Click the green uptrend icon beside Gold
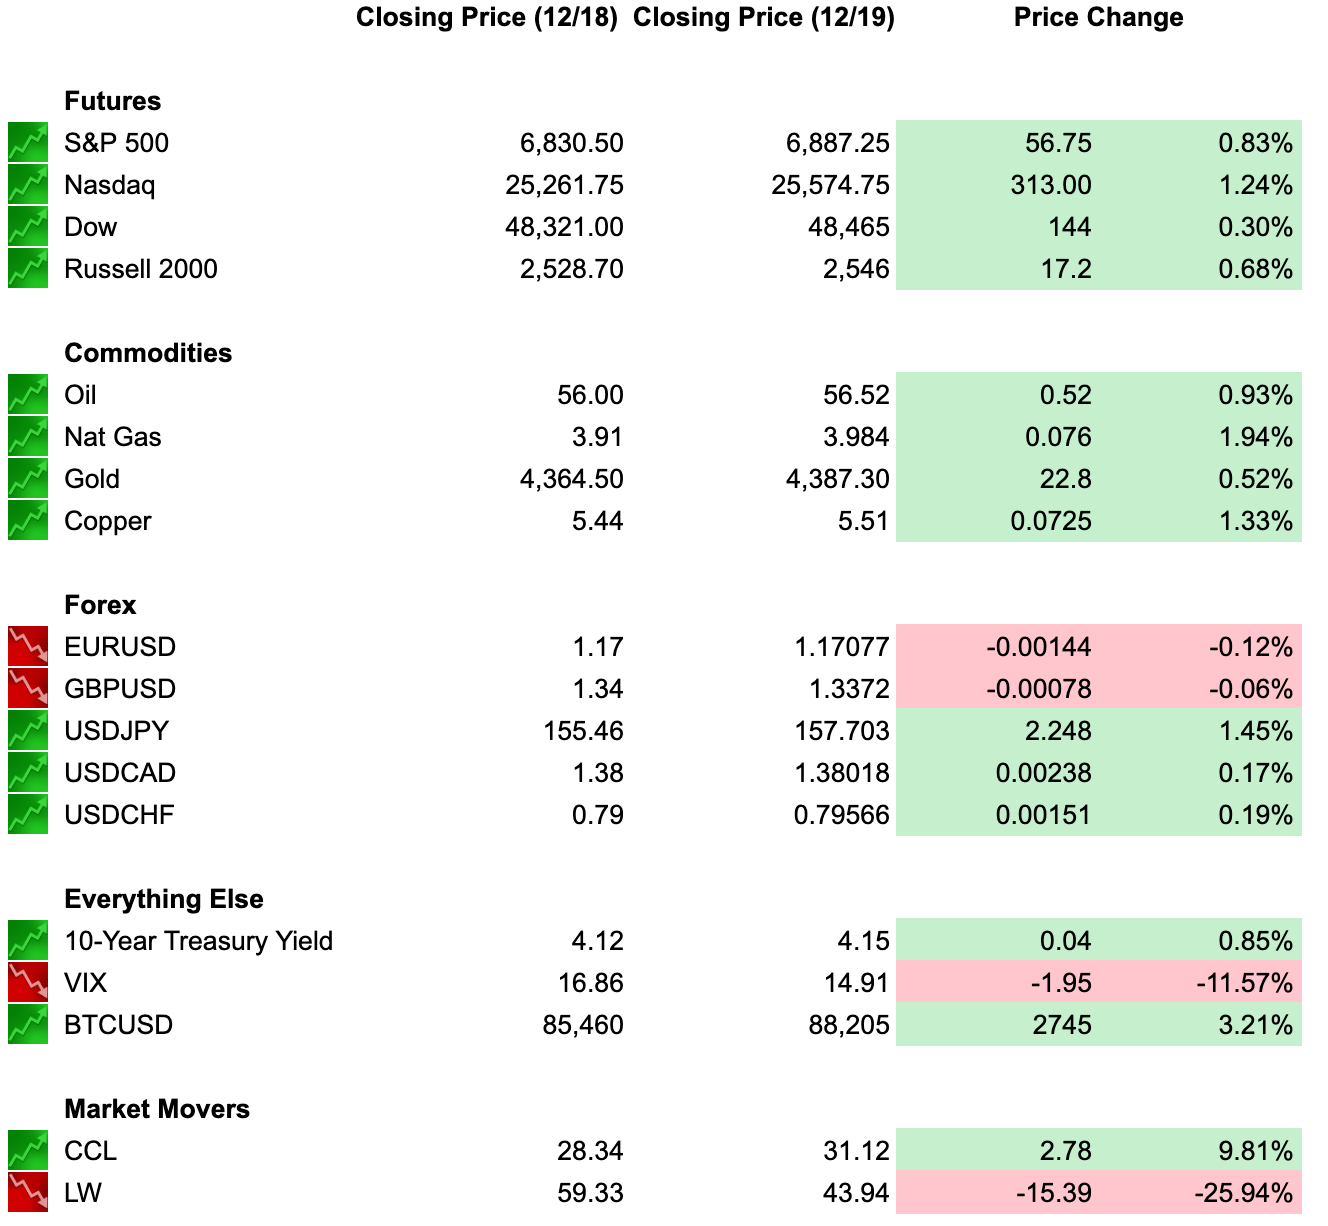 [x=28, y=479]
